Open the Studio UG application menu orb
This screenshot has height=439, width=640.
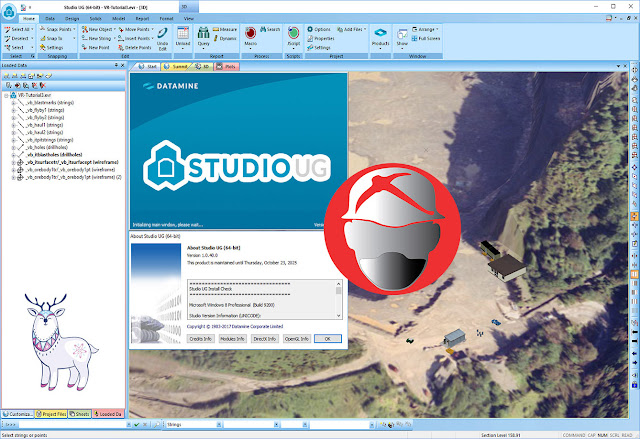click(x=9, y=12)
